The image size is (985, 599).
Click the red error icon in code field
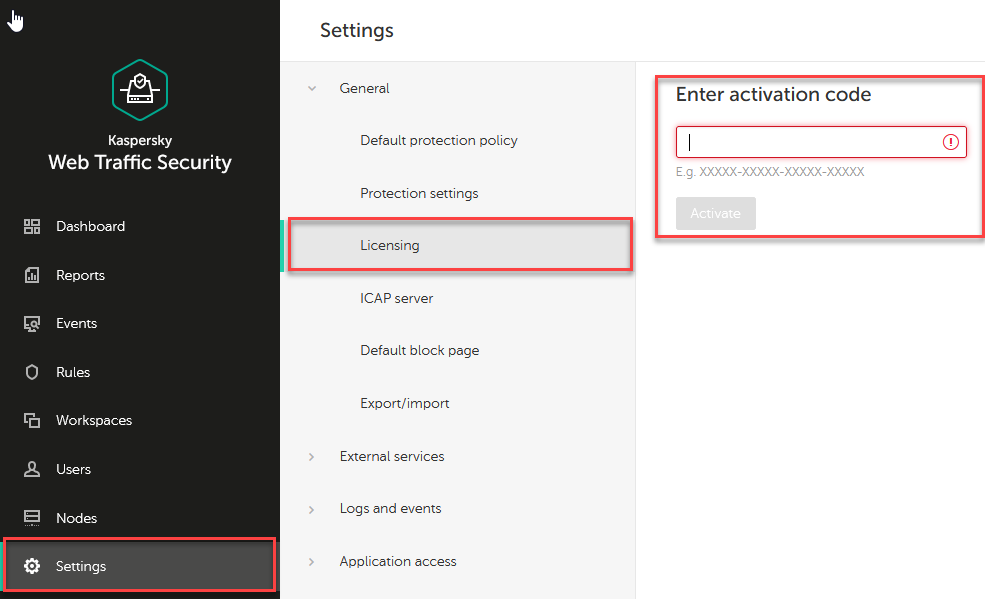click(950, 143)
